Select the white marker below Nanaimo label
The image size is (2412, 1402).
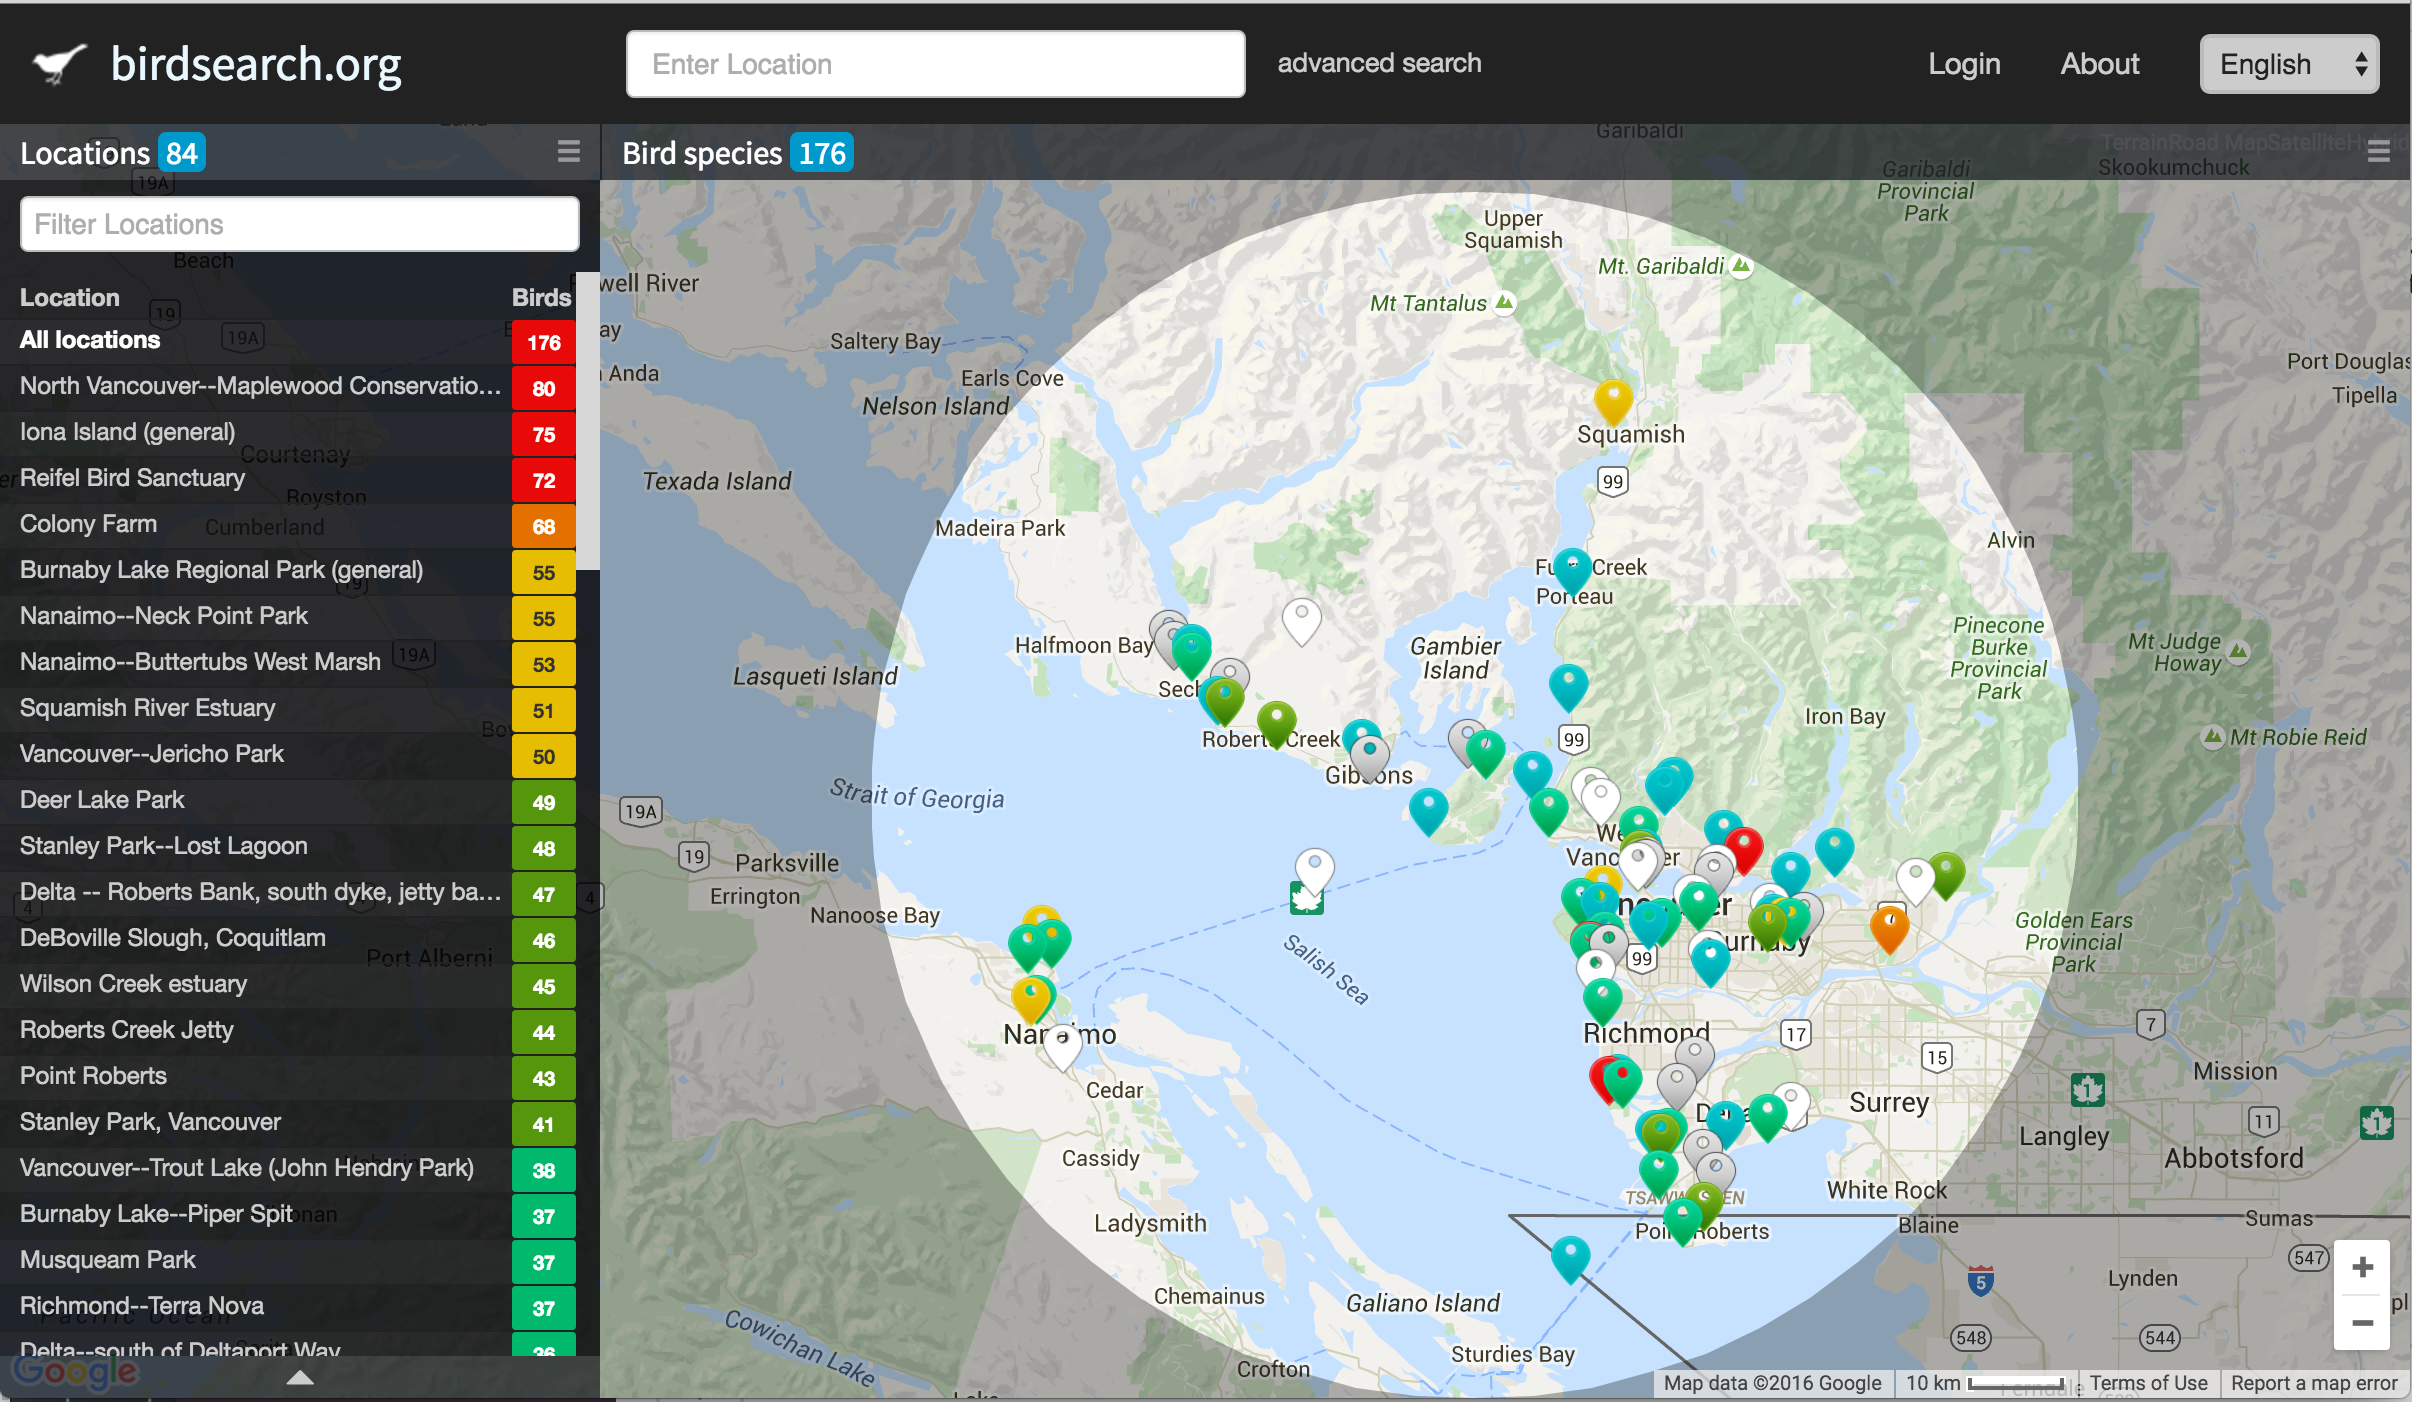[1062, 1049]
